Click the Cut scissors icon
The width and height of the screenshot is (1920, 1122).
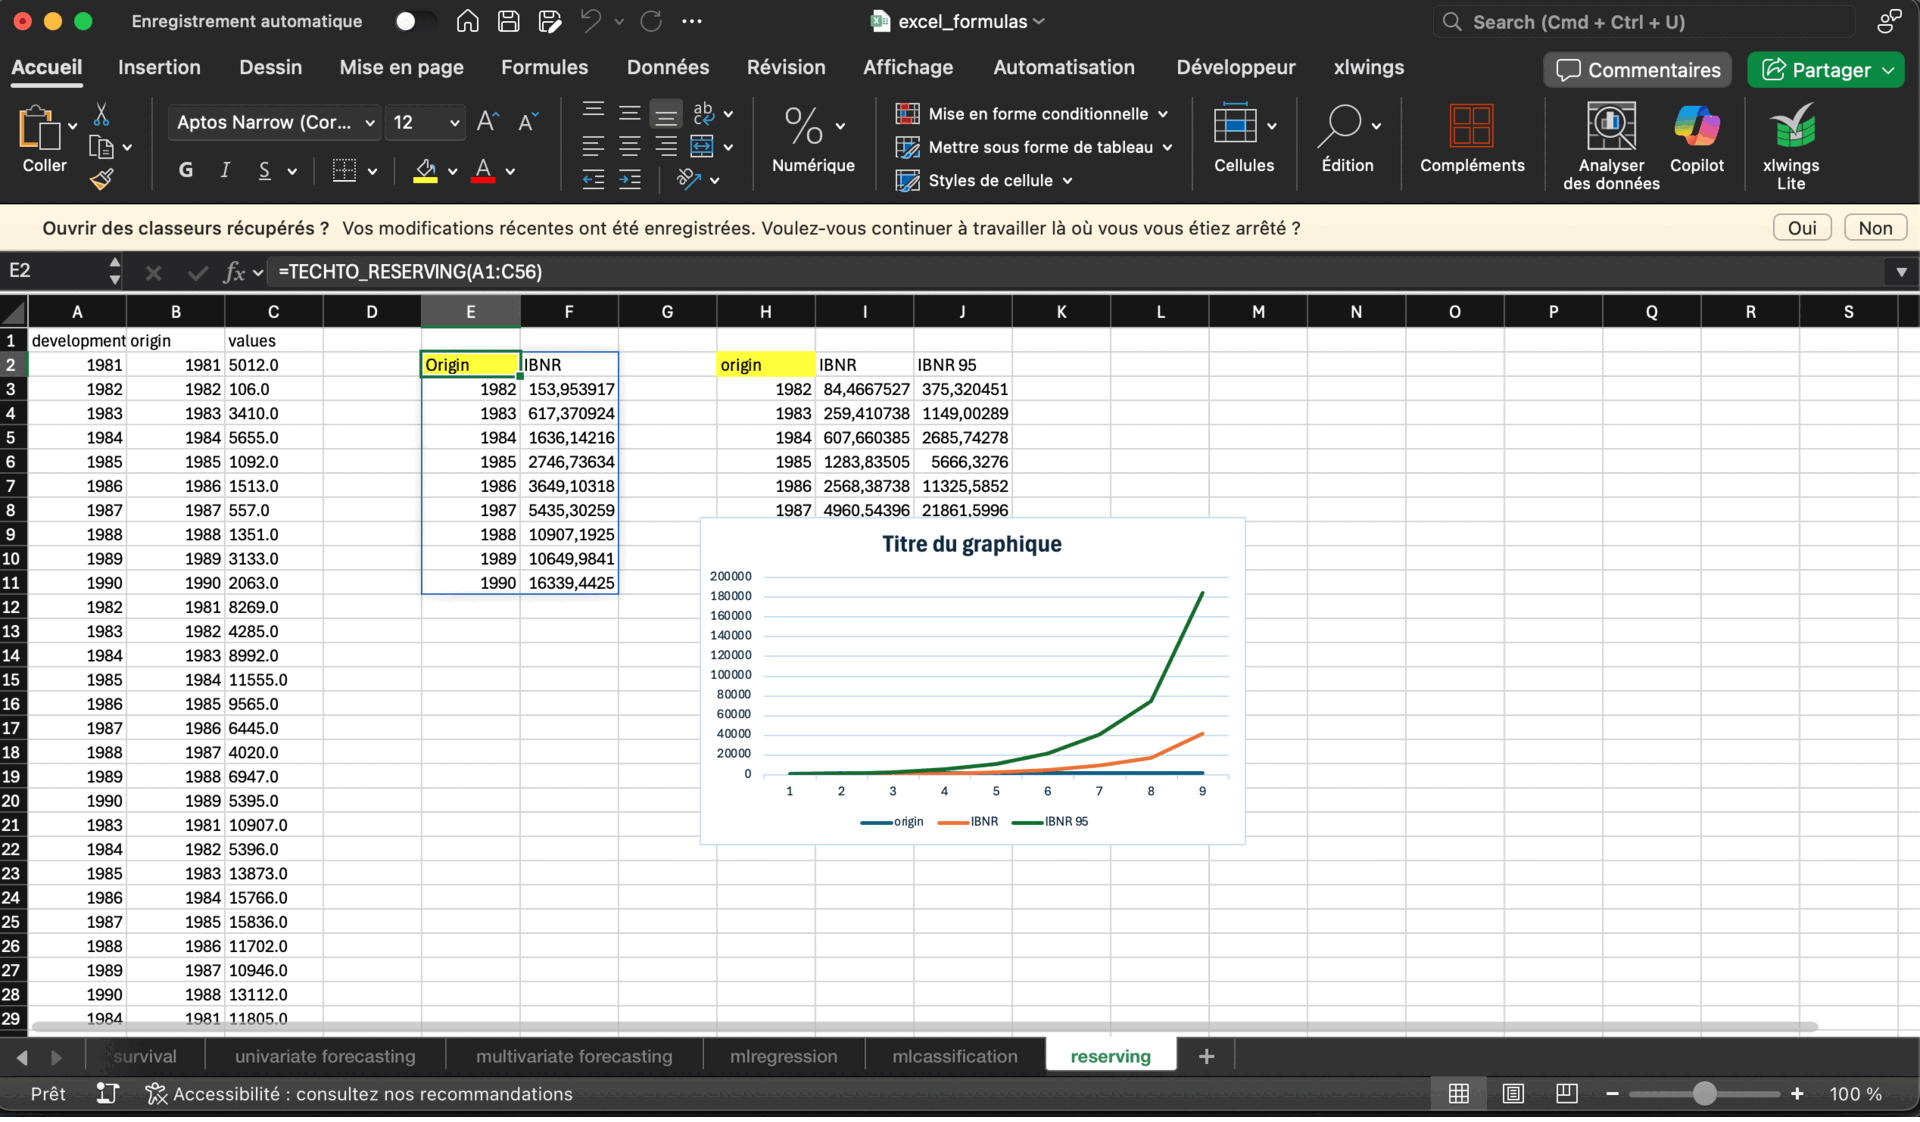pos(101,114)
